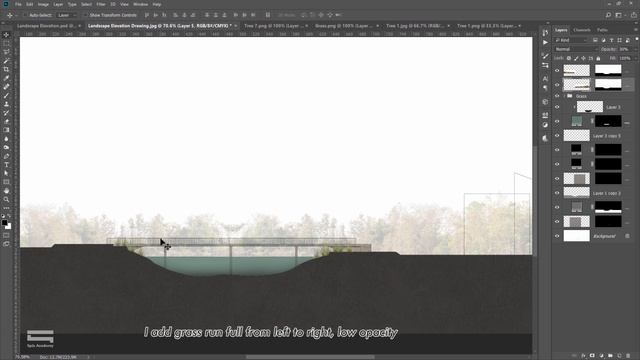The image size is (640, 360).
Task: Toggle the Auto-Select checkbox
Action: pos(24,15)
